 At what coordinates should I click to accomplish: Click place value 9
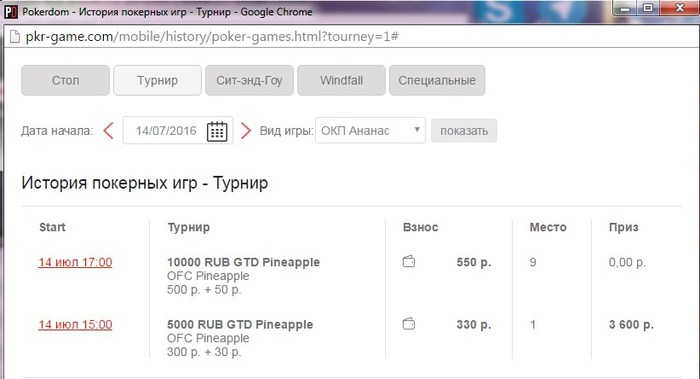coord(533,262)
